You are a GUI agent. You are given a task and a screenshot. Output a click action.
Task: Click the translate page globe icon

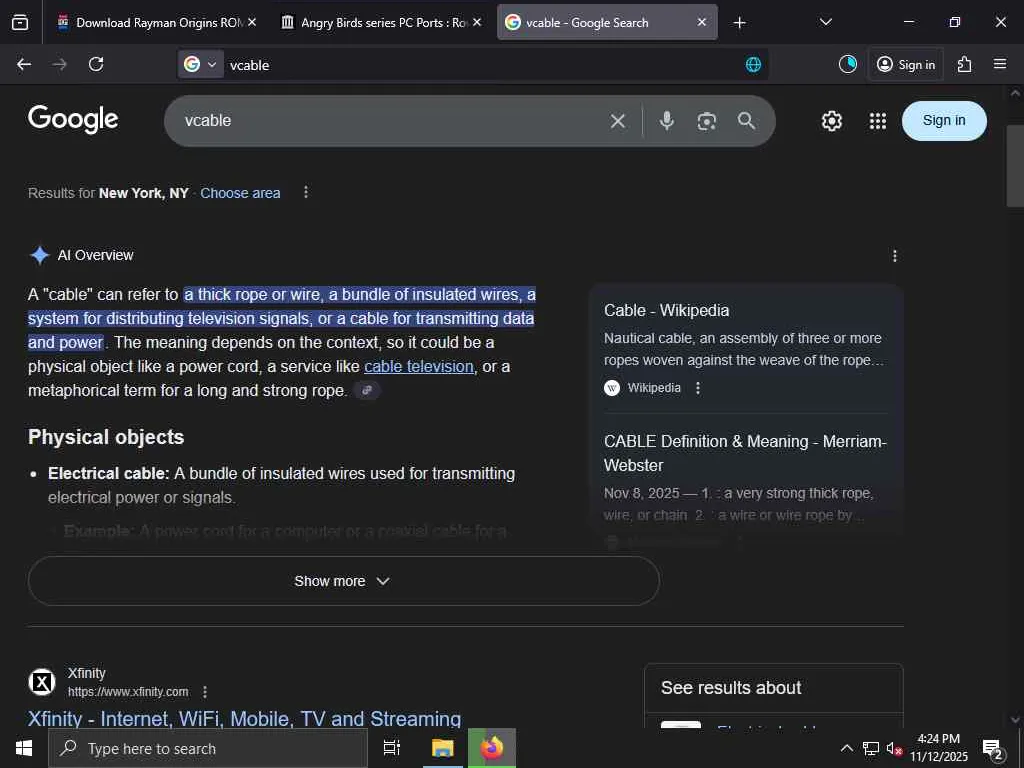tap(753, 64)
